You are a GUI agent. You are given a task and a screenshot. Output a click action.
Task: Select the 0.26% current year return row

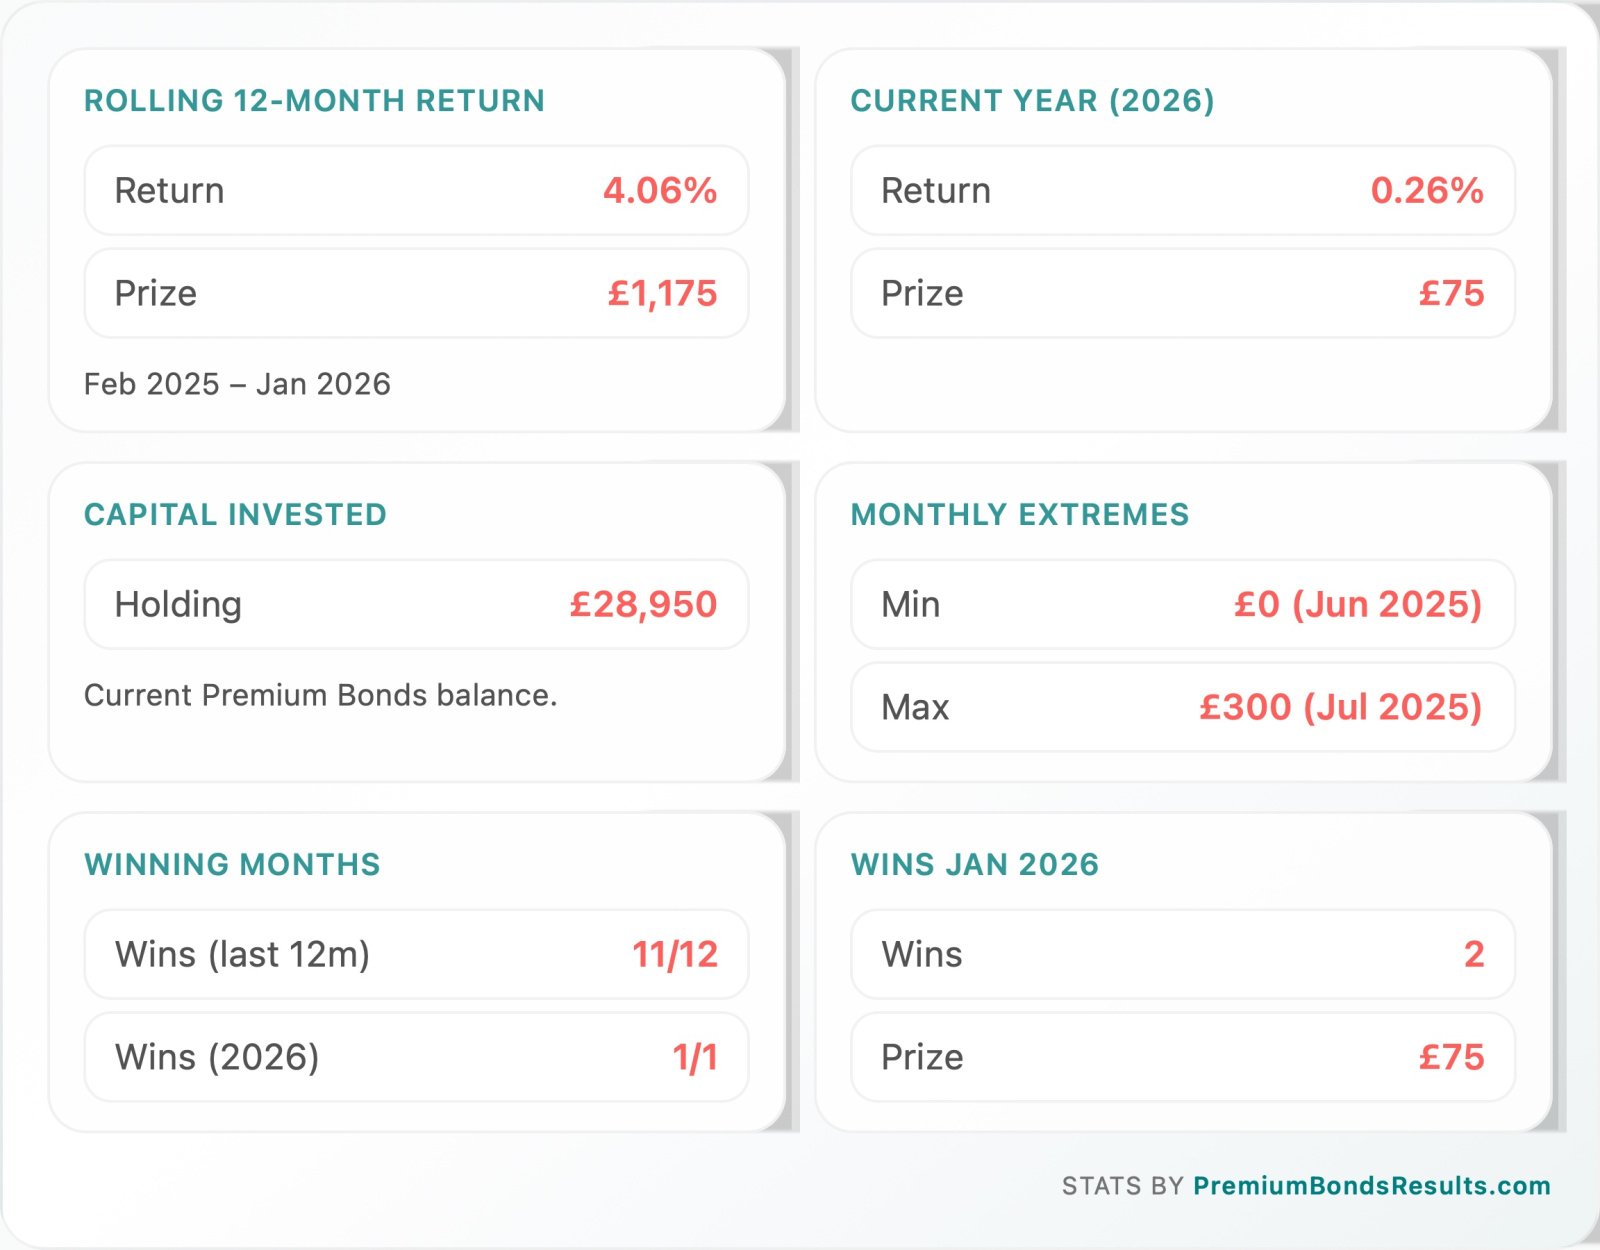click(1182, 191)
